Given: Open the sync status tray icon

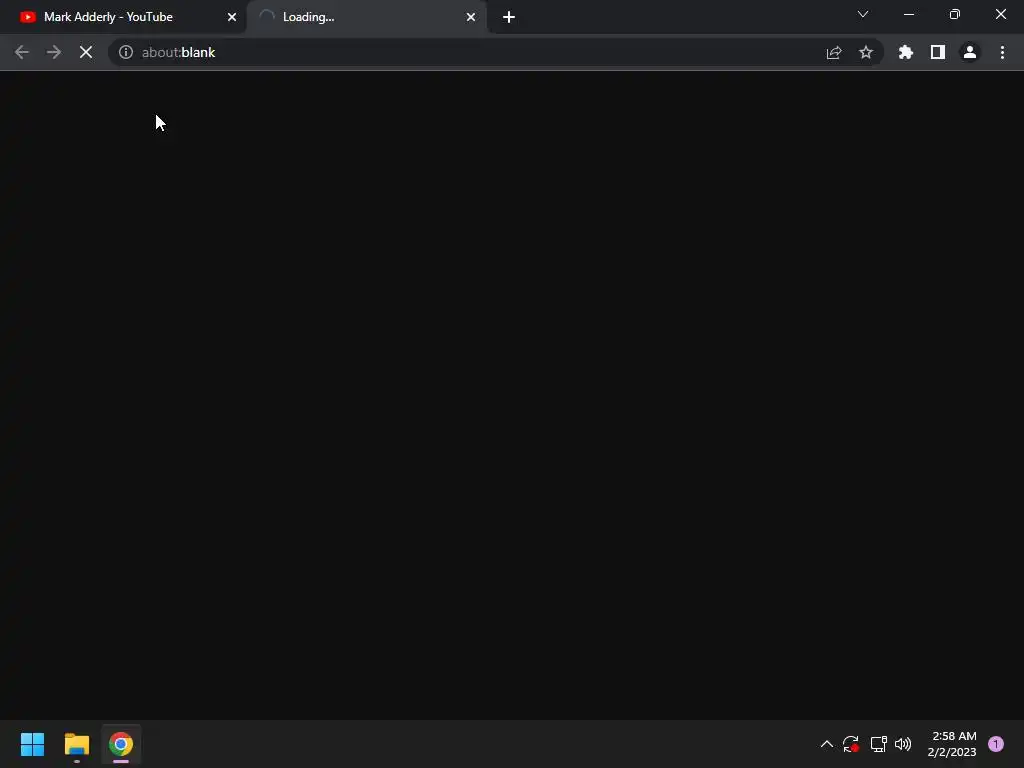Looking at the screenshot, I should [x=850, y=744].
